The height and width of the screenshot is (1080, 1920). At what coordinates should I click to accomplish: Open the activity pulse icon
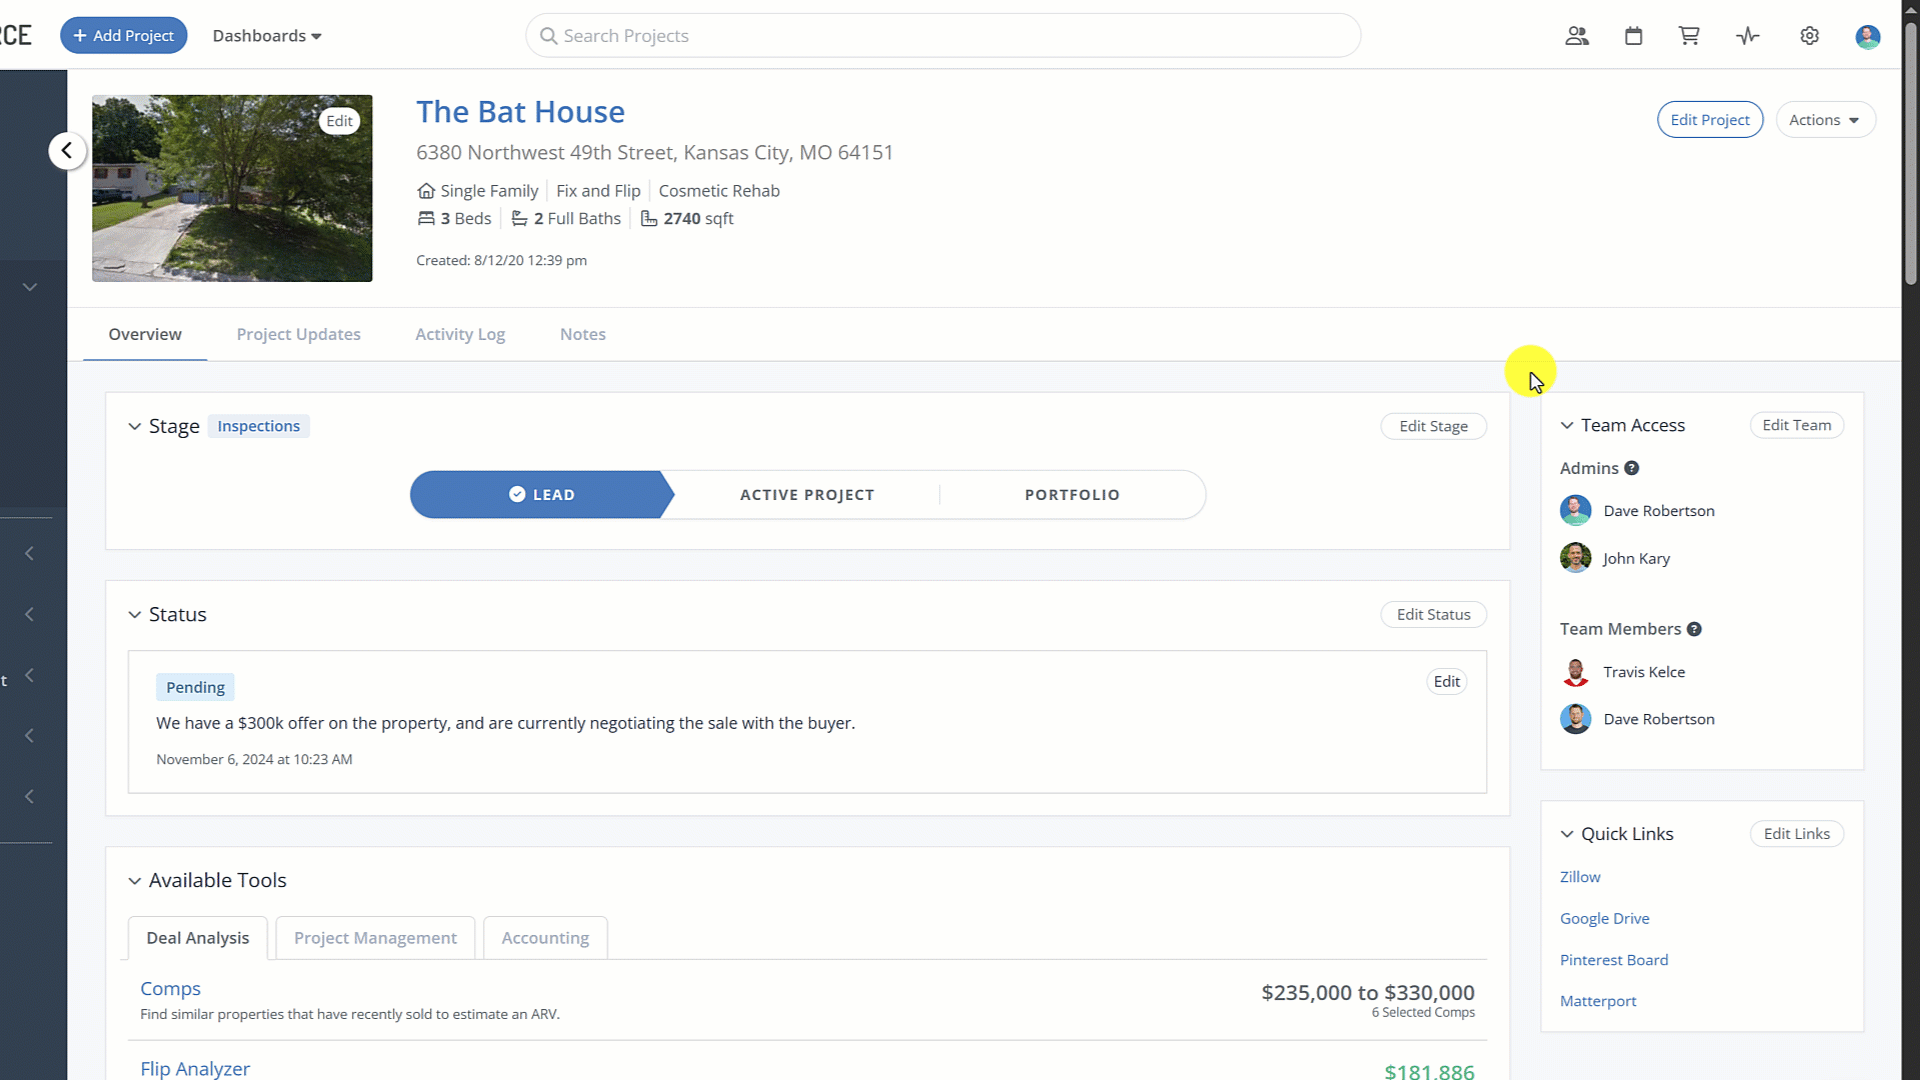click(1747, 36)
